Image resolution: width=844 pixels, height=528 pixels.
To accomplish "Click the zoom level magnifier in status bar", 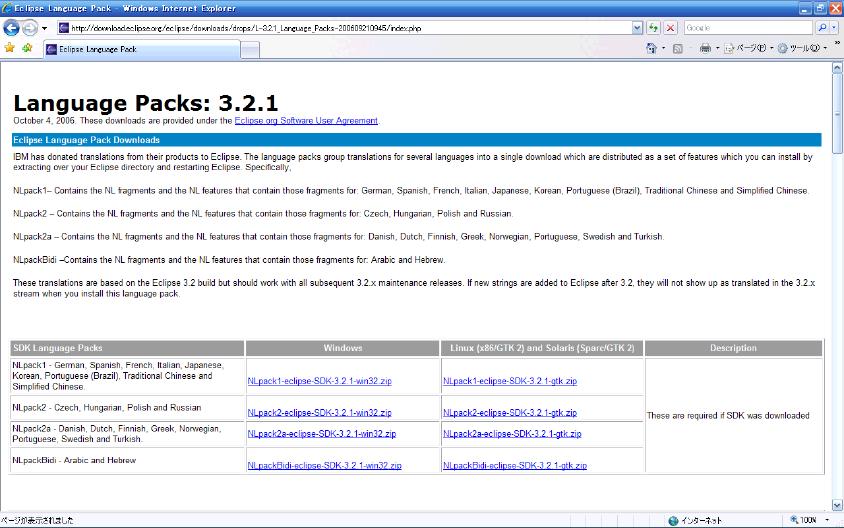I will pos(794,520).
